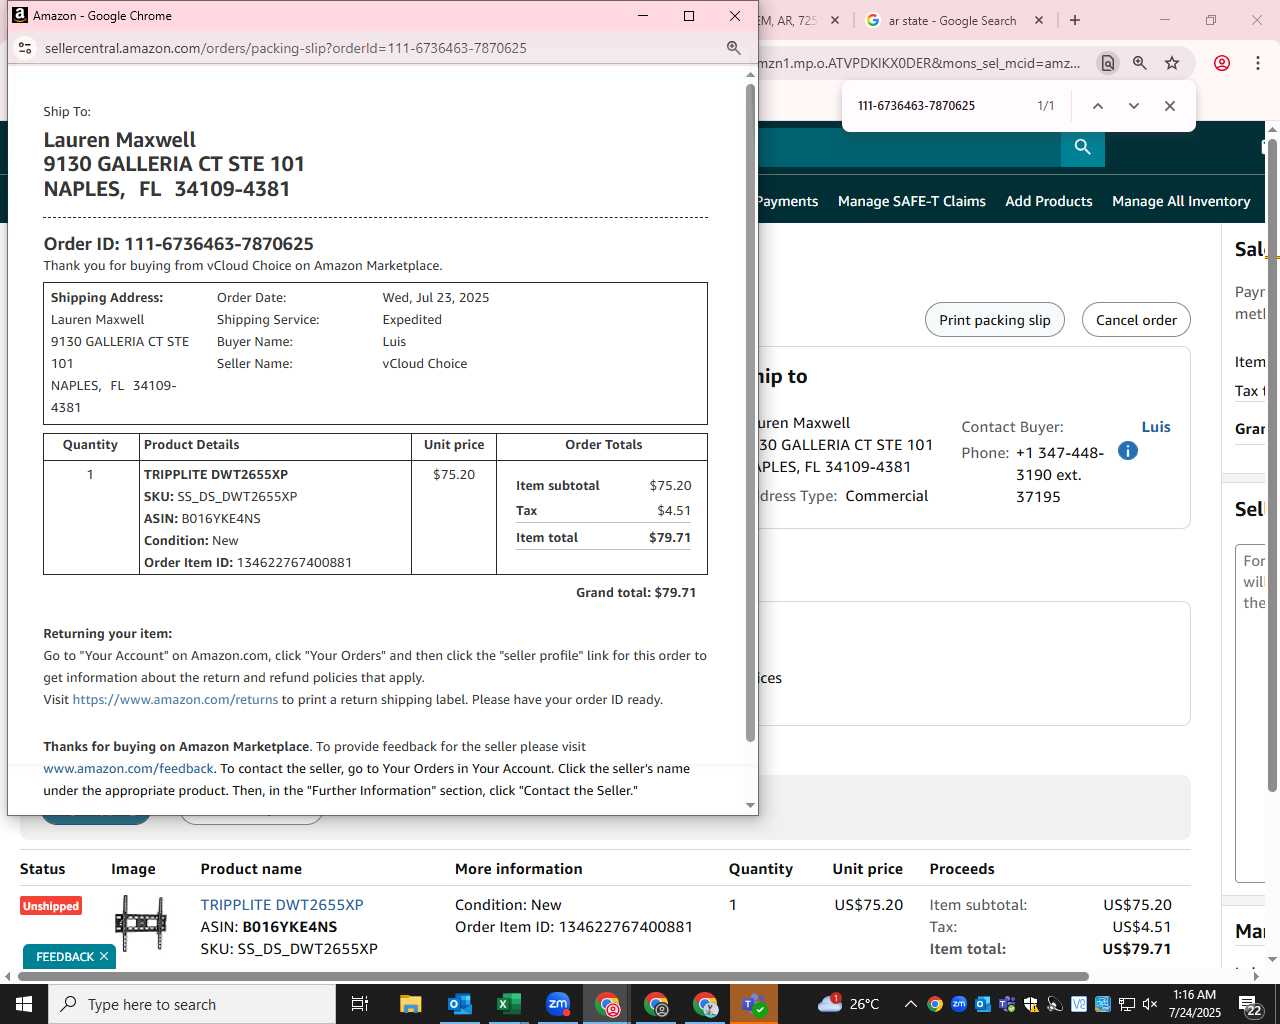The image size is (1280, 1024).
Task: Click the Print packing slip button
Action: point(995,320)
